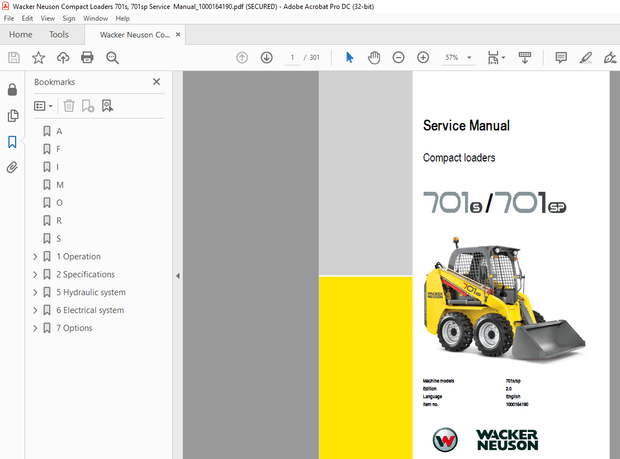Switch to the Tools tab

pos(59,35)
